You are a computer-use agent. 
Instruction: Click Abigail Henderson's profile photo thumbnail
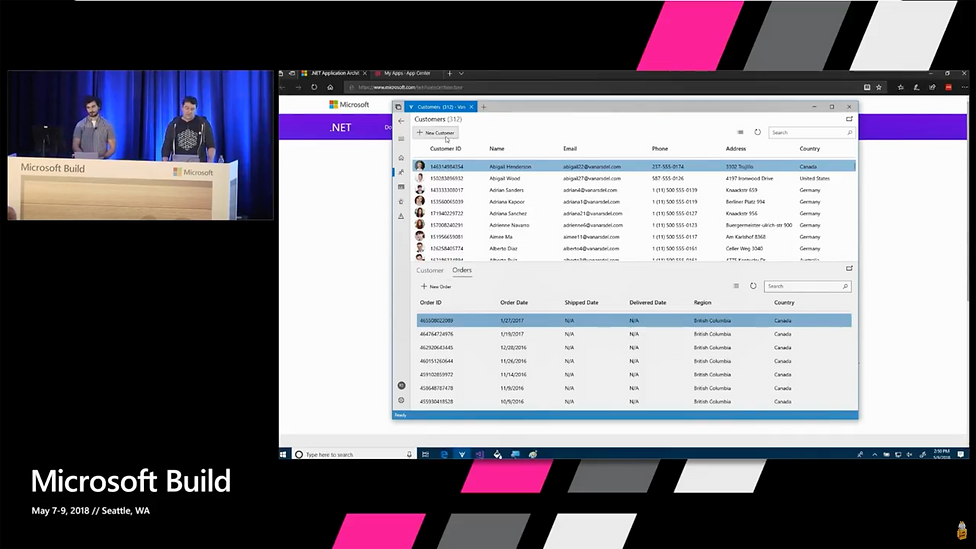click(420, 166)
